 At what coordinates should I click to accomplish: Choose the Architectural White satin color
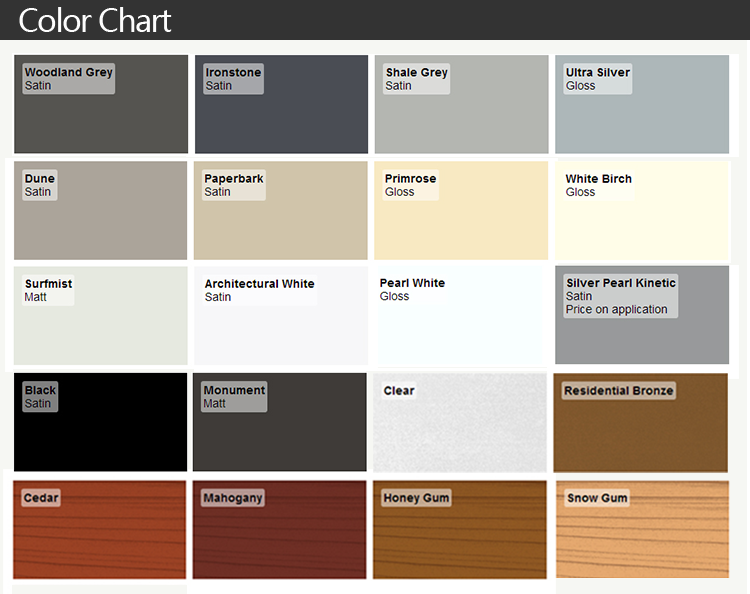[281, 316]
